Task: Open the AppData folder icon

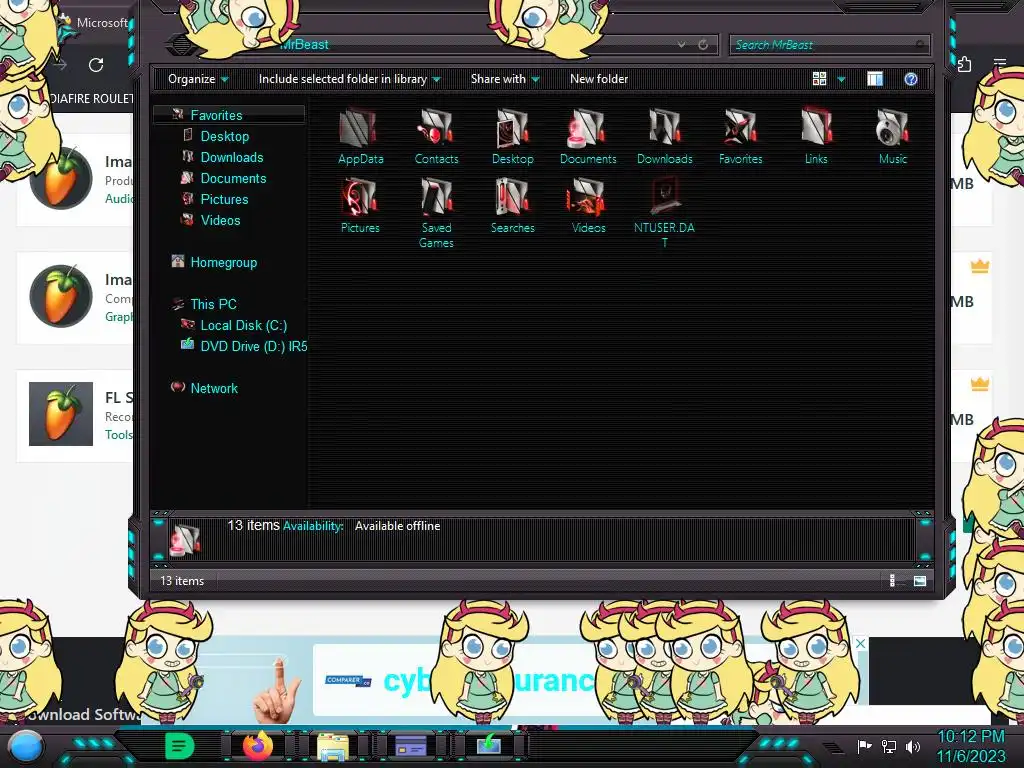Action: coord(360,127)
